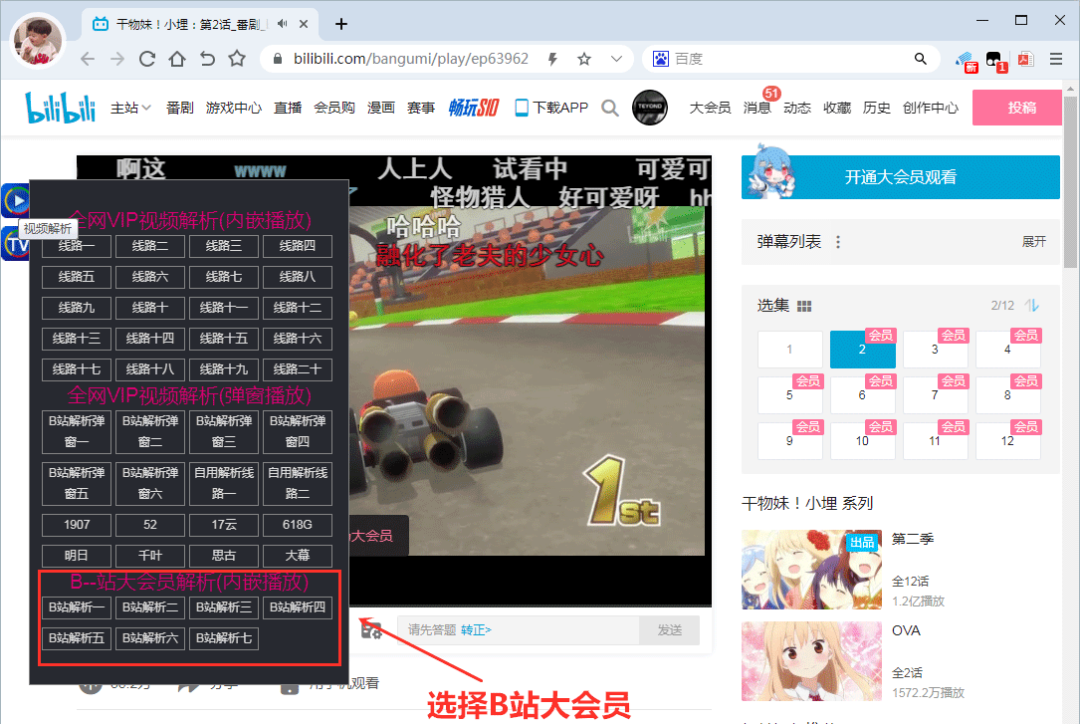Open the OVA series thumbnail
Screen dimensions: 1080x724
tap(811, 661)
